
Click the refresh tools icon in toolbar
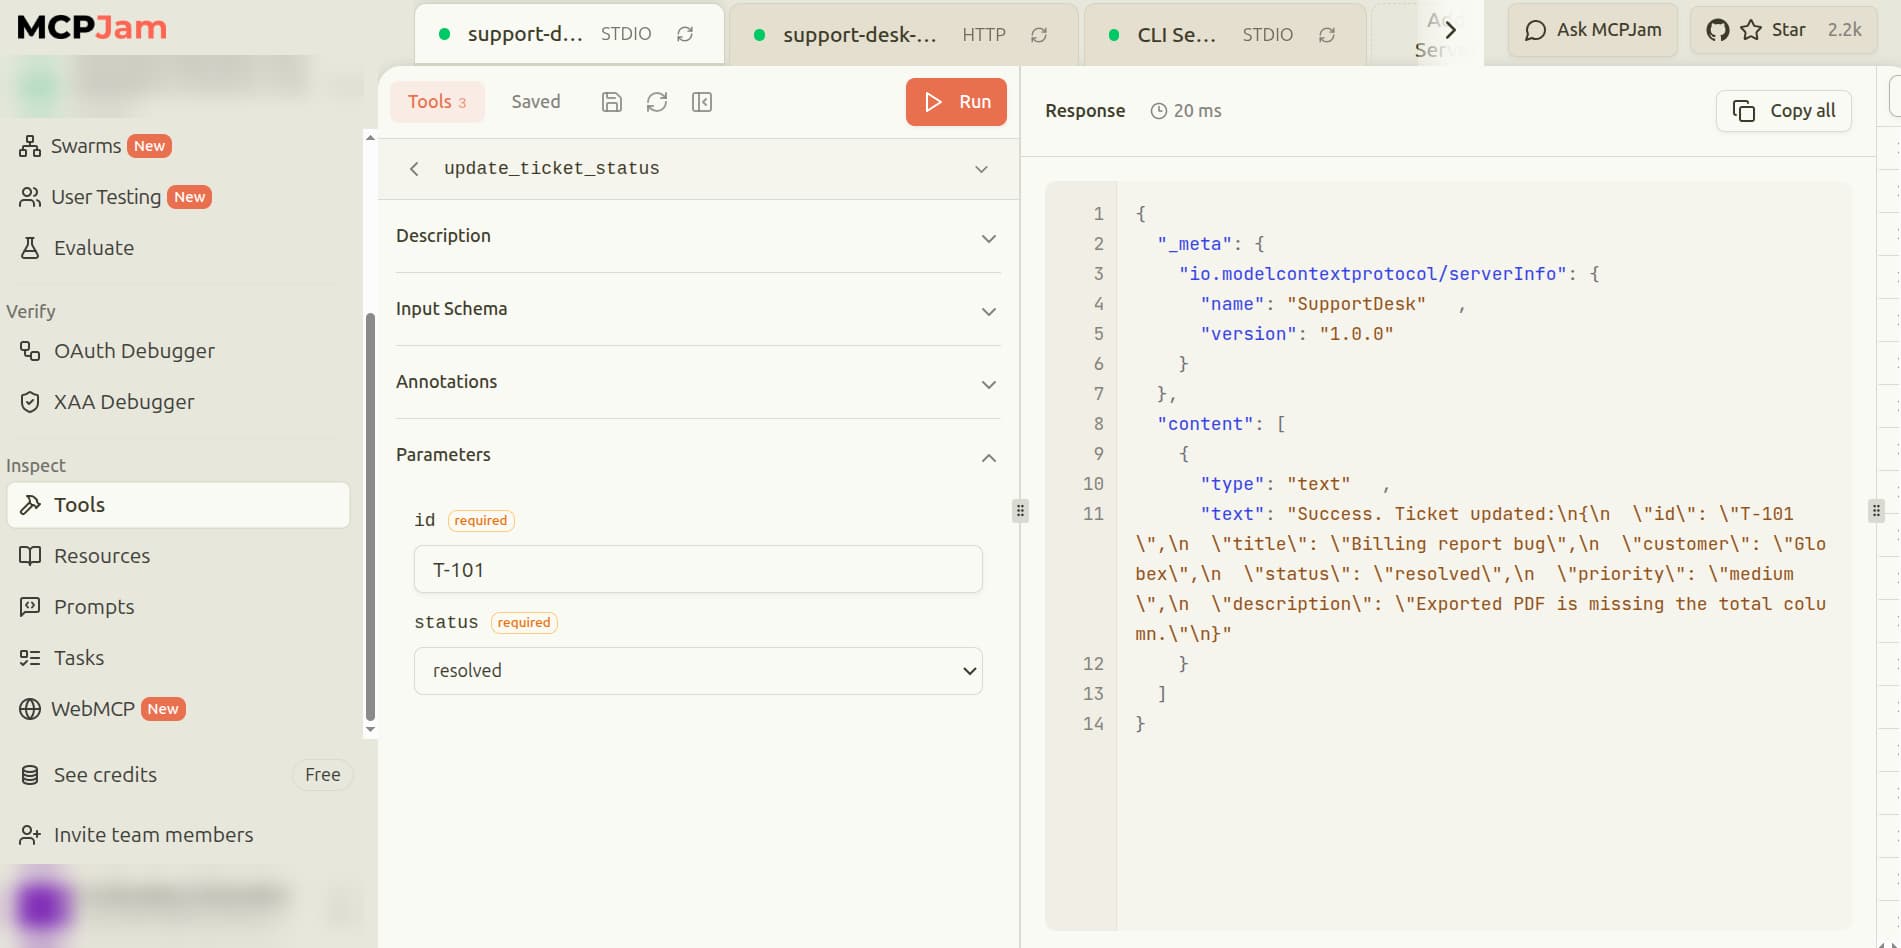(x=657, y=102)
